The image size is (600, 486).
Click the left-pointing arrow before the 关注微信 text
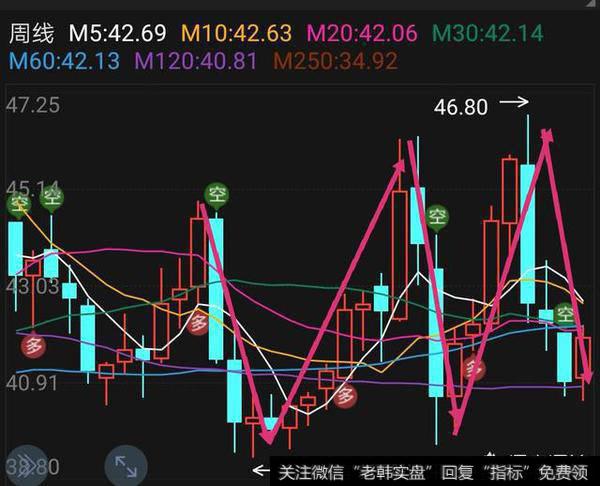pyautogui.click(x=263, y=470)
